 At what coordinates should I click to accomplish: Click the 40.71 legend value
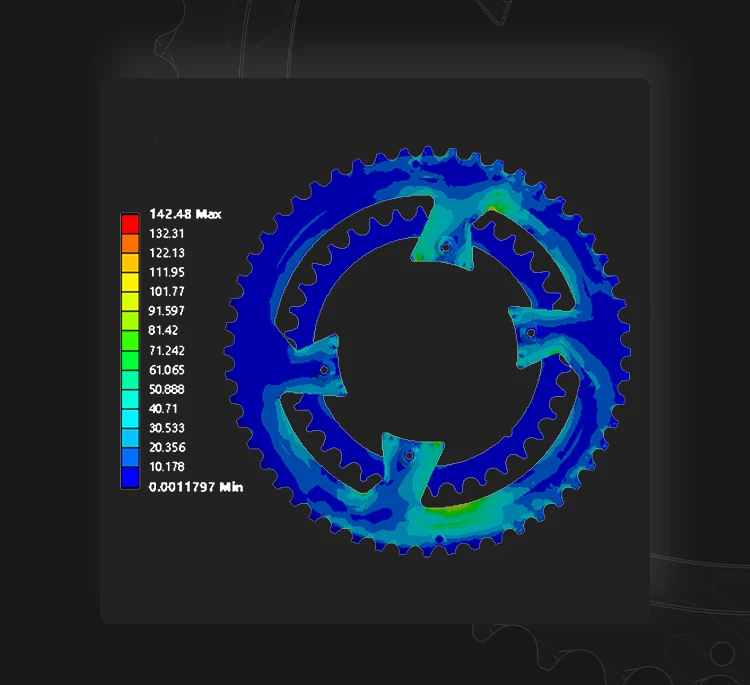[163, 409]
